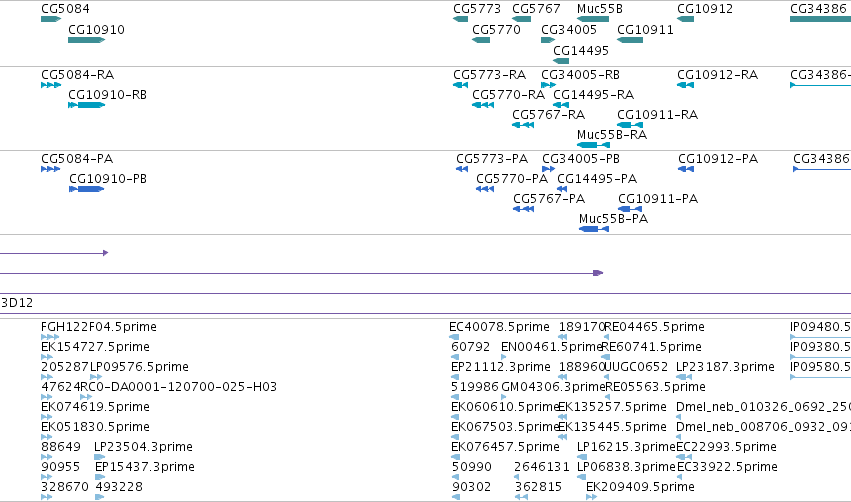The height and width of the screenshot is (502, 851).
Task: Select the Muc55B-PA protein label
Action: pos(613,219)
